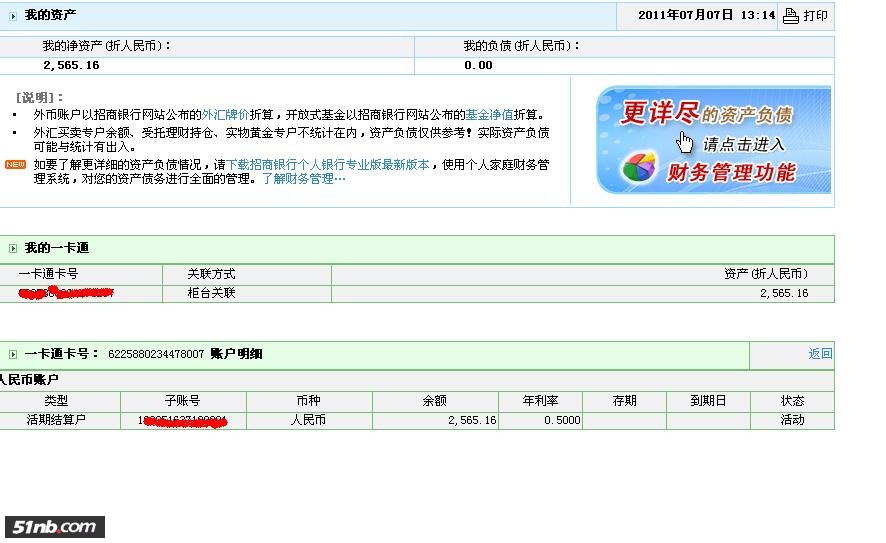886x543 pixels.
Task: Click 下载招商银行个人银行专业版最新版本 link
Action: point(327,165)
